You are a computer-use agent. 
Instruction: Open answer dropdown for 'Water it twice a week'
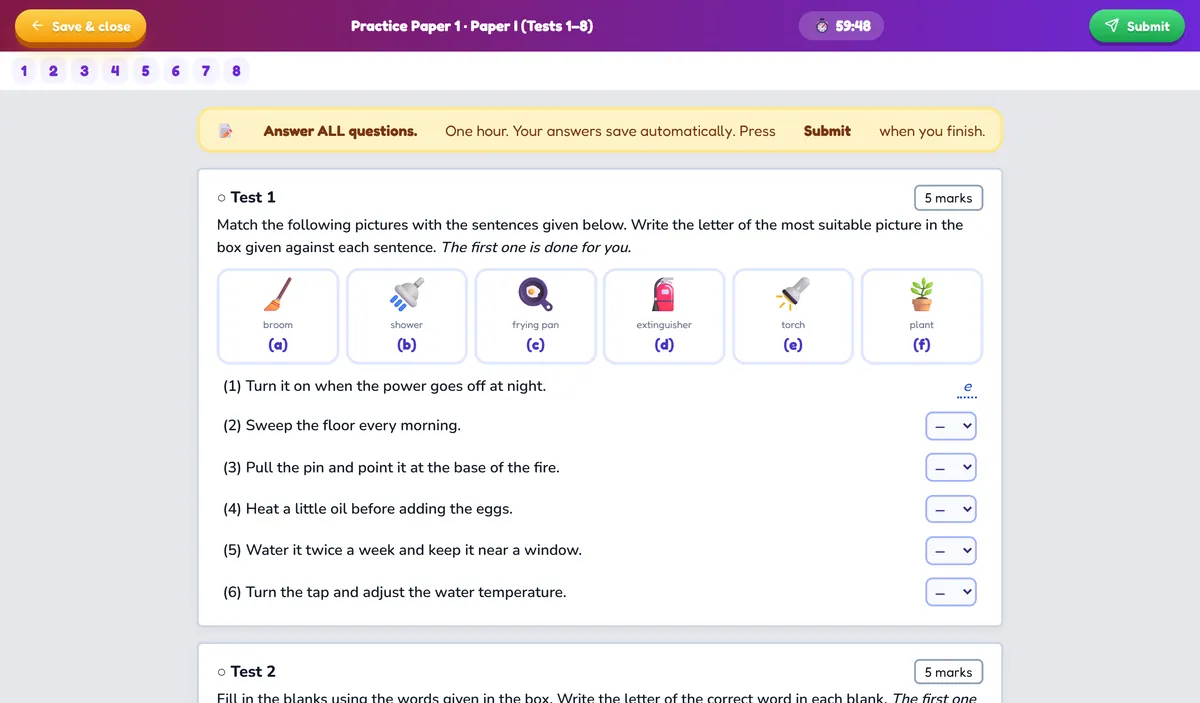[950, 551]
